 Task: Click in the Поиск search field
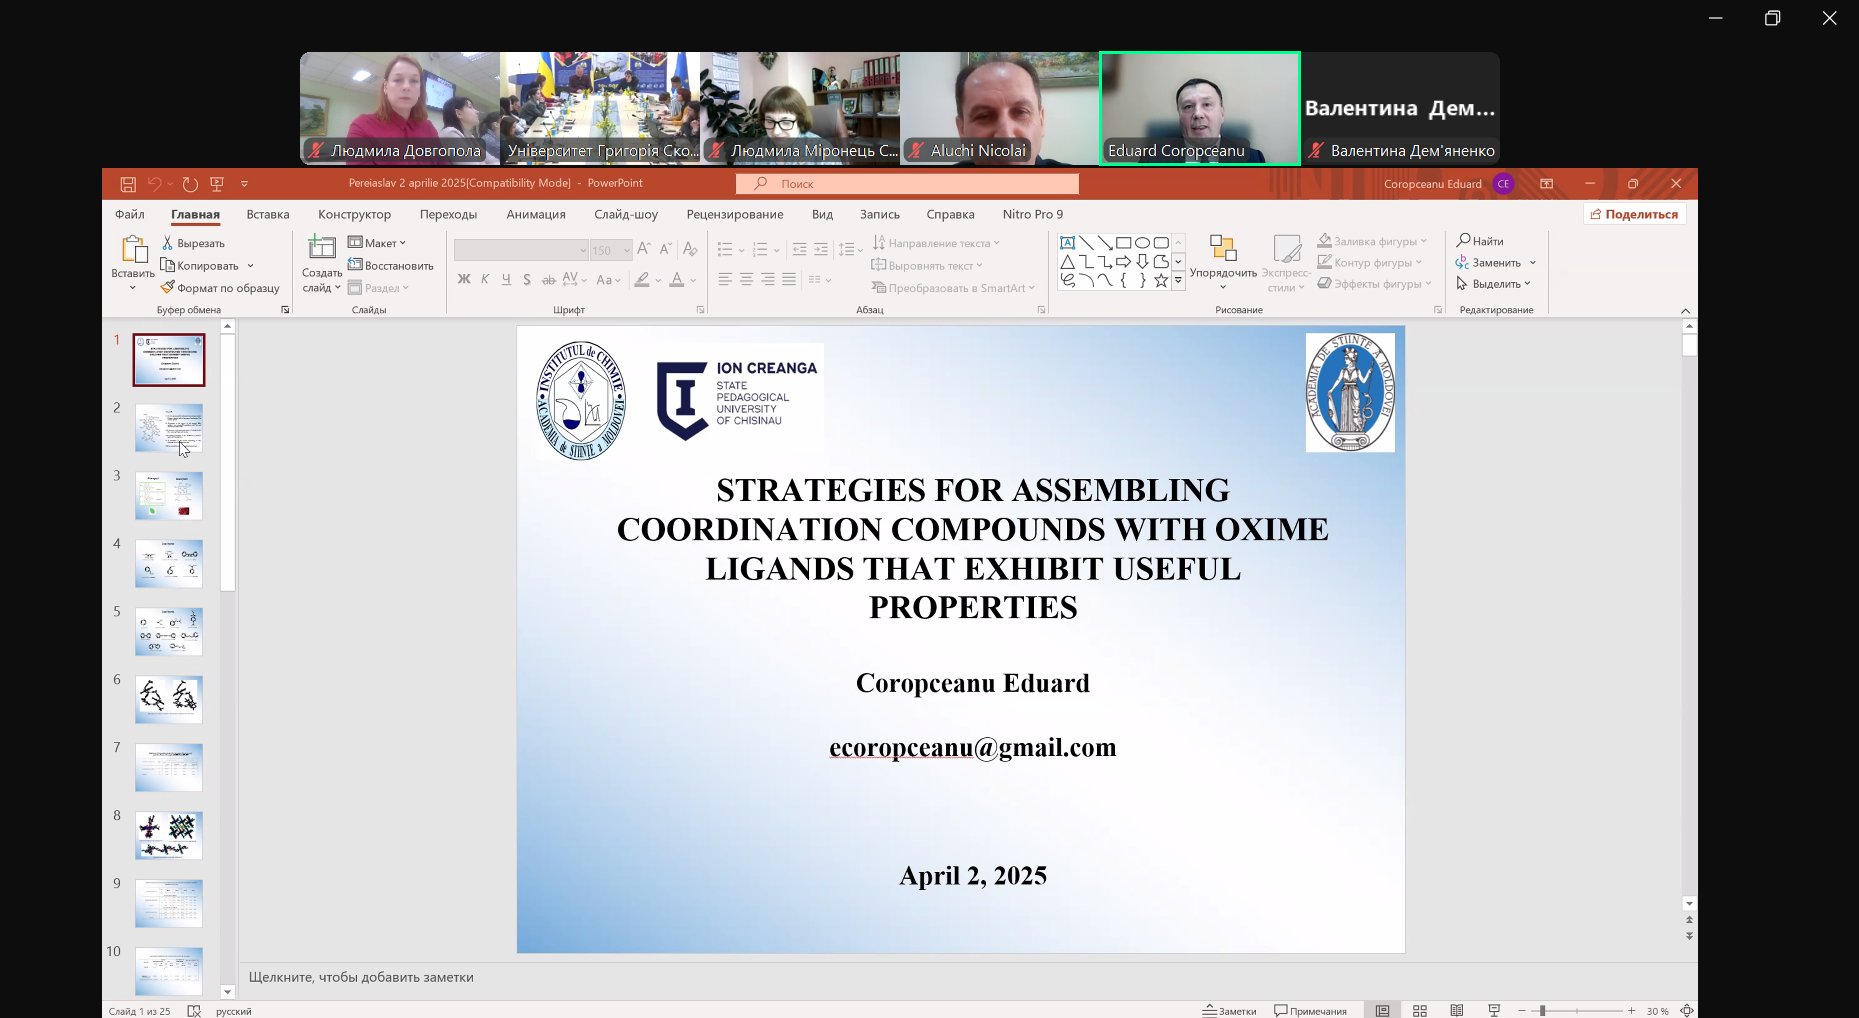[907, 184]
